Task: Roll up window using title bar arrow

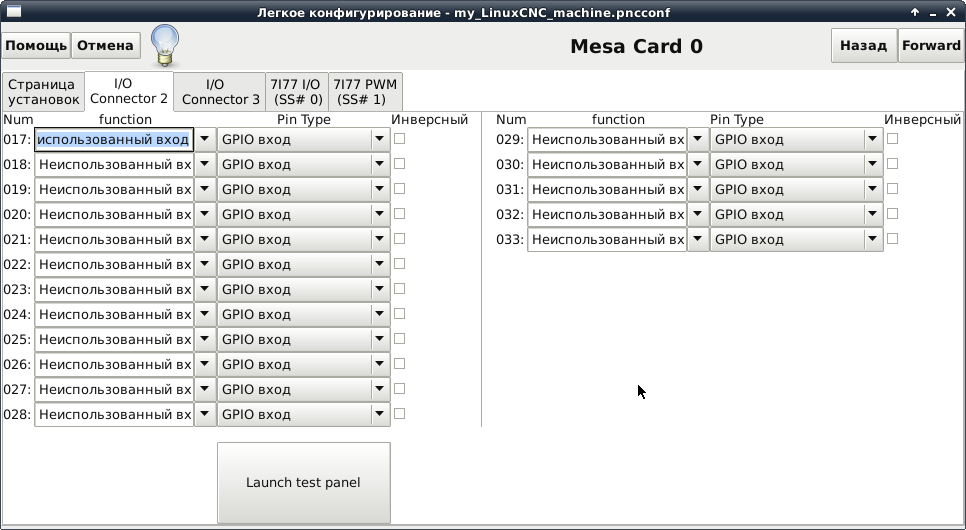Action: click(915, 12)
